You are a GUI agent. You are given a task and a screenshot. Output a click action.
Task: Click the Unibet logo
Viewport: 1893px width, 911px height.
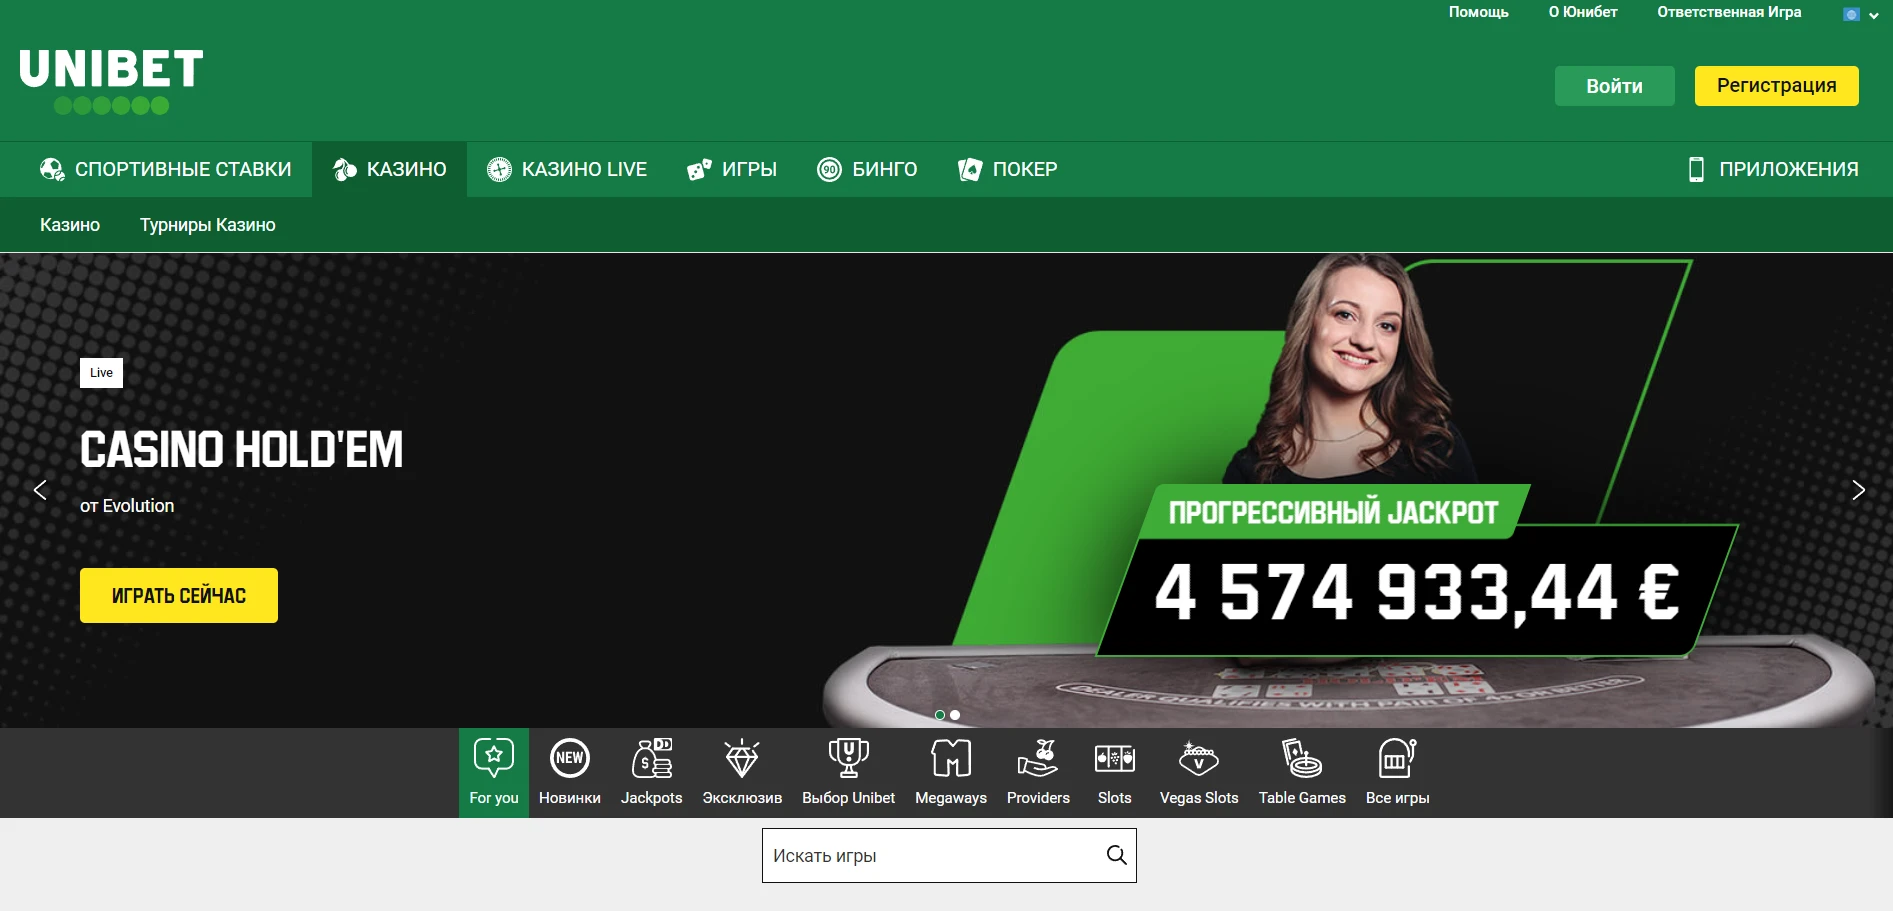click(x=111, y=82)
